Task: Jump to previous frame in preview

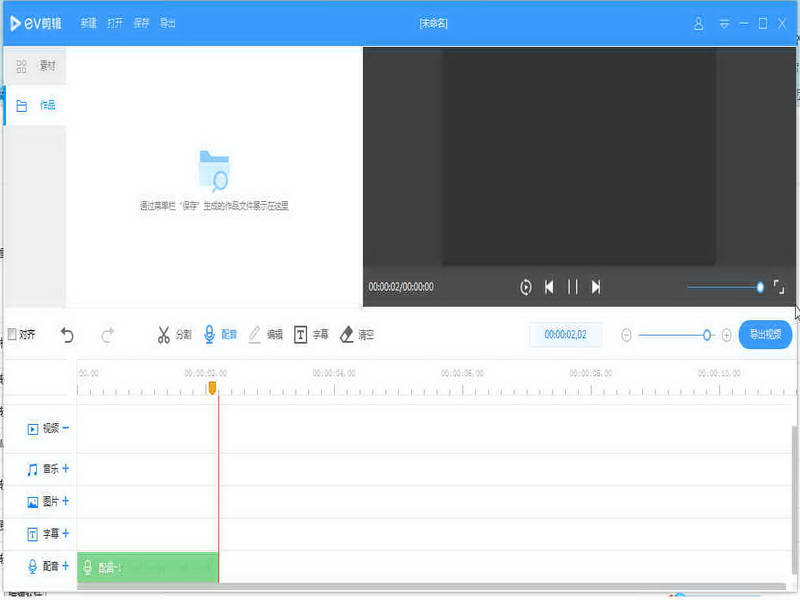Action: click(x=549, y=287)
